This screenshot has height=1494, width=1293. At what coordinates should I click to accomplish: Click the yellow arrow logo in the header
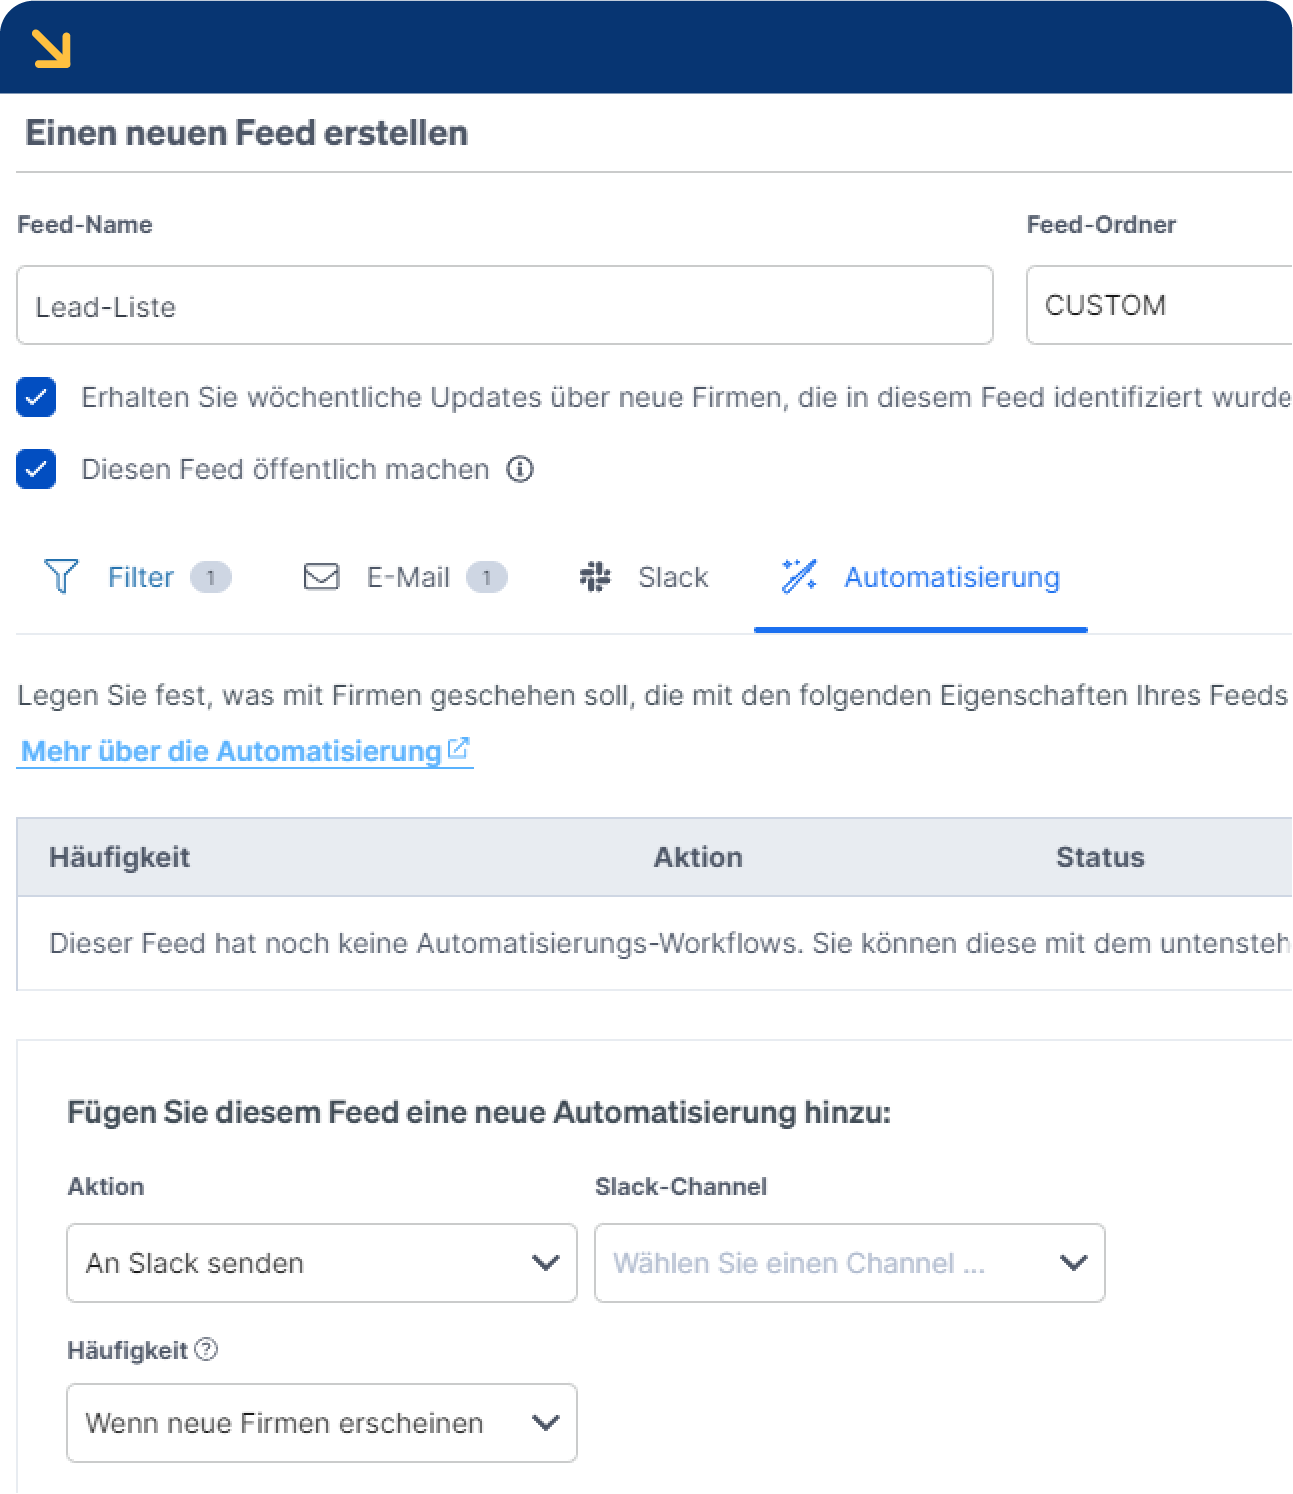tap(53, 46)
